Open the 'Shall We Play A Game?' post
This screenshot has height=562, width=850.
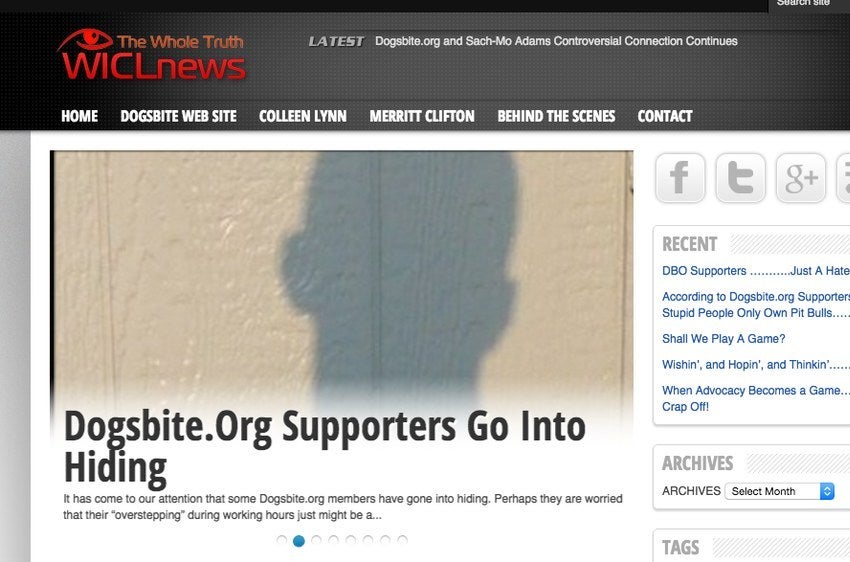point(723,339)
